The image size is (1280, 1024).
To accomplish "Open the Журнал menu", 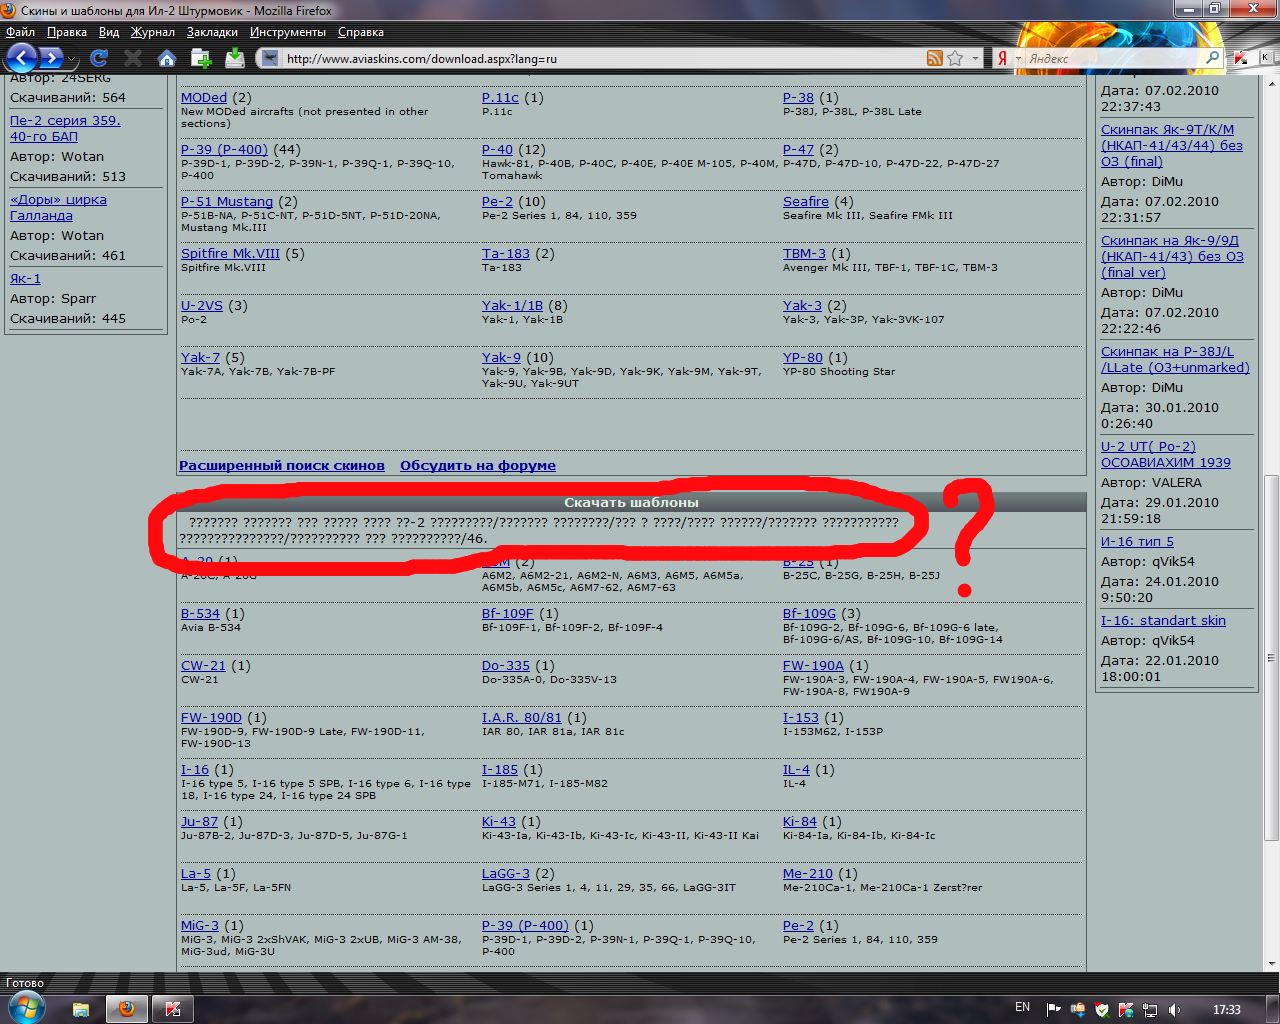I will point(152,32).
